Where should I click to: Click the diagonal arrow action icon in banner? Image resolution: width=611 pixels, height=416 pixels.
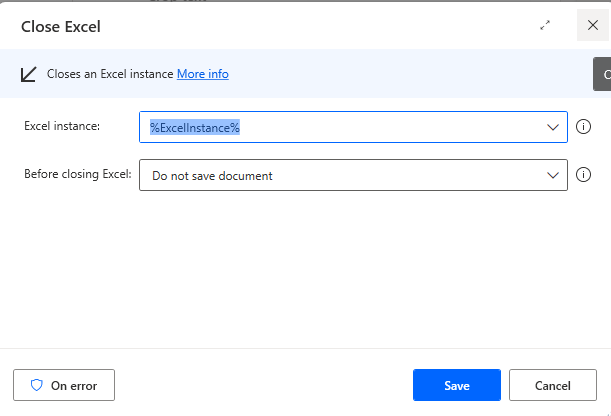(29, 74)
